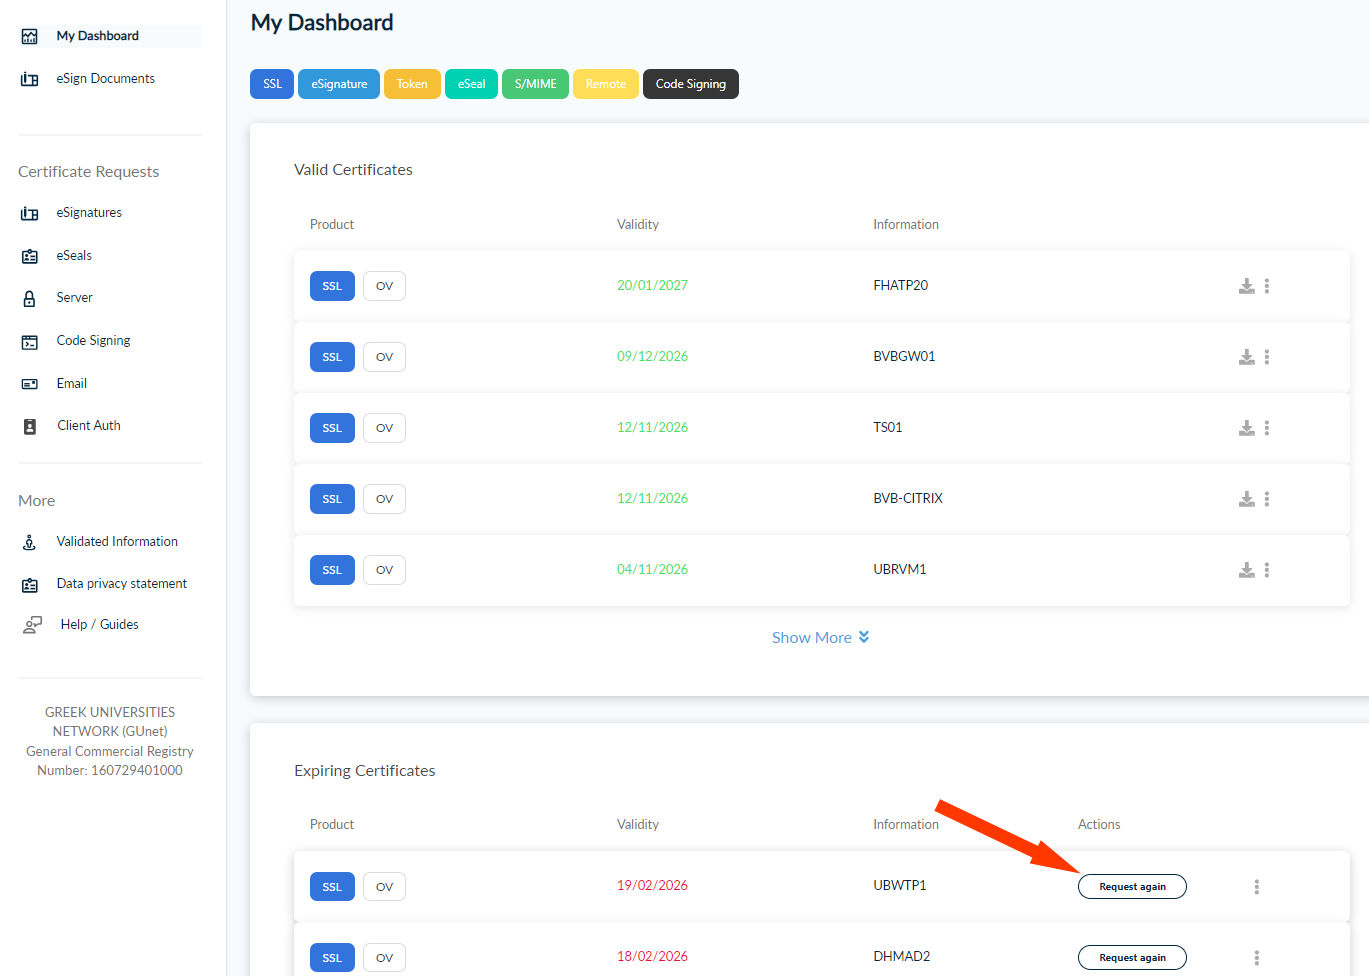Open options menu for expiring UBWTP1 certificate
Screen dimensions: 1369x976
tap(1257, 887)
